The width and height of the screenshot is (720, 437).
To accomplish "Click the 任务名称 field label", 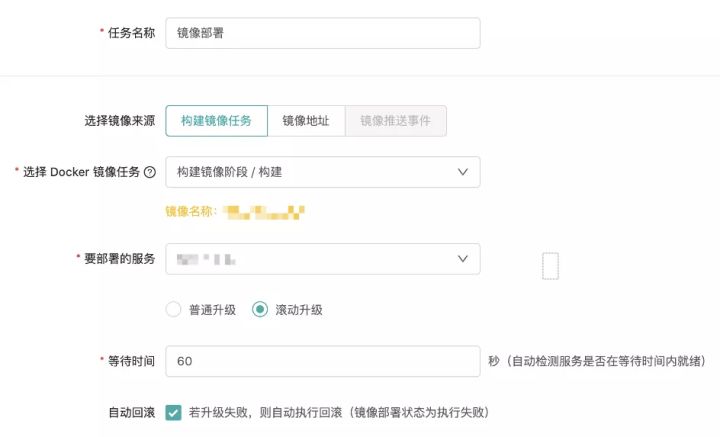I will click(x=131, y=32).
